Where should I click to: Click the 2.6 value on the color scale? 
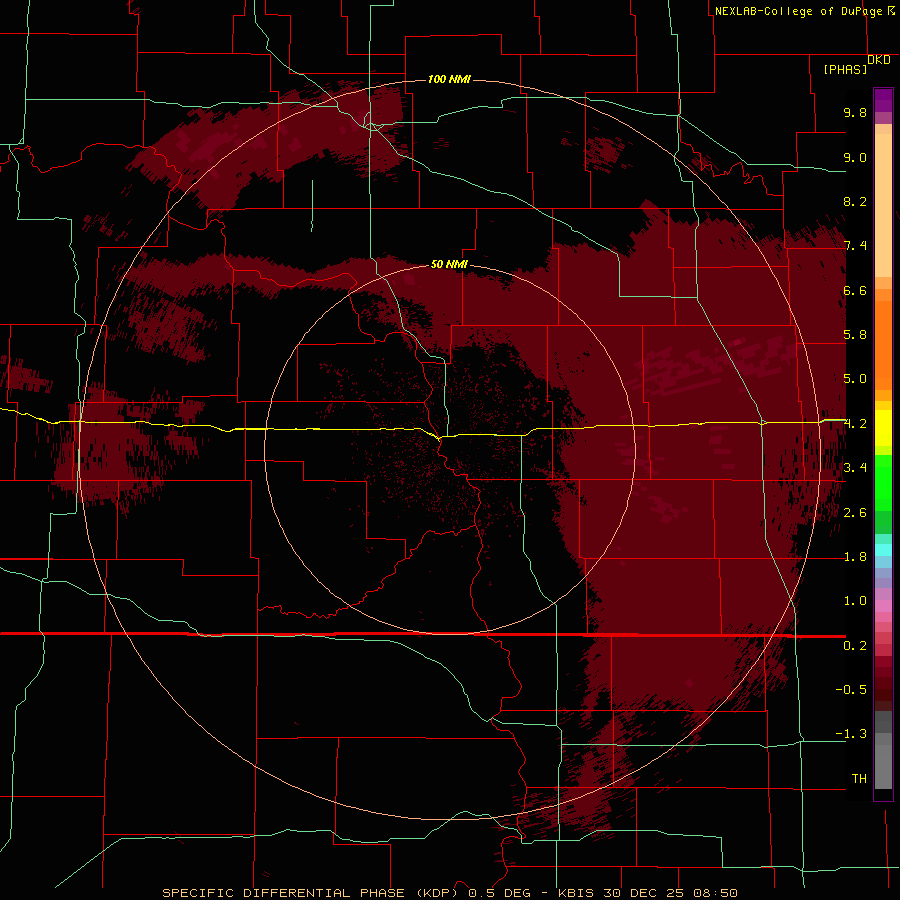855,513
